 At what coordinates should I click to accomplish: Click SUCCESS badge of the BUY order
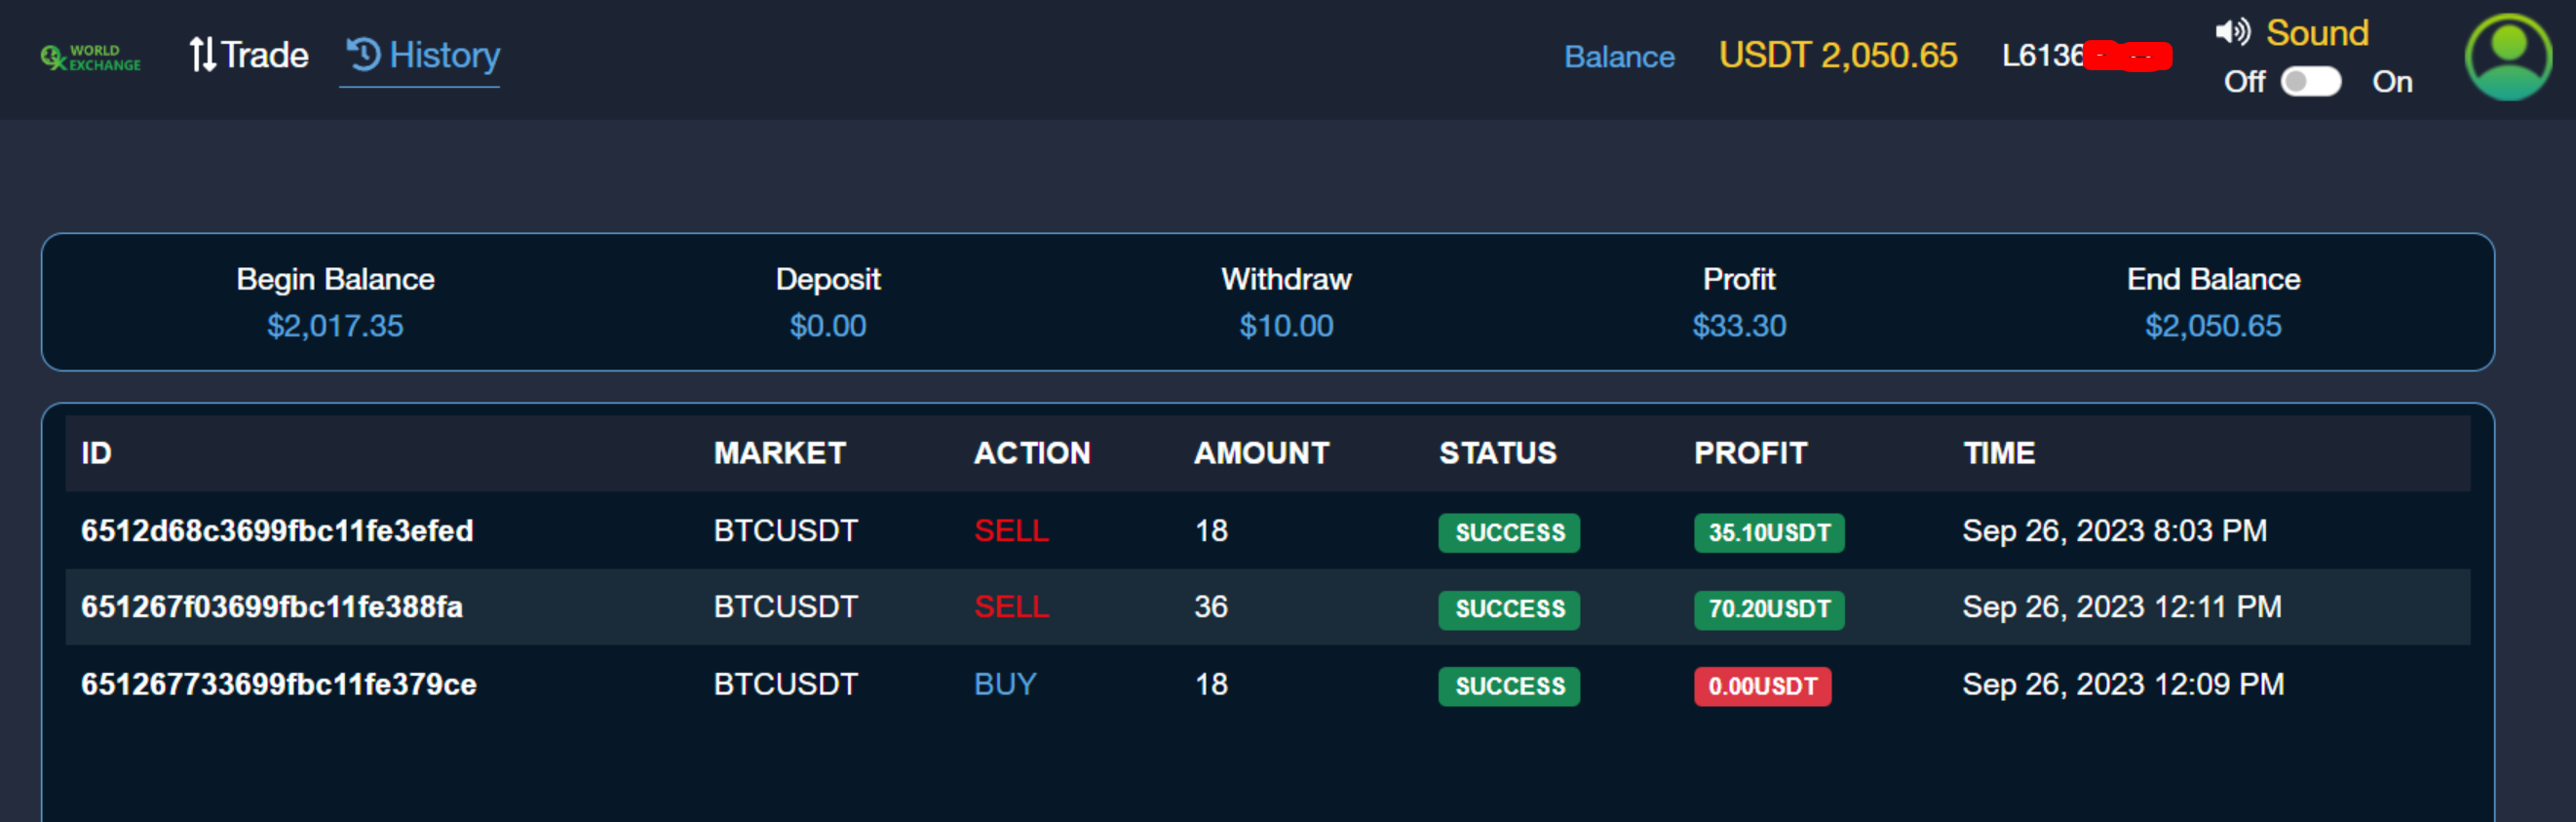[x=1509, y=687]
